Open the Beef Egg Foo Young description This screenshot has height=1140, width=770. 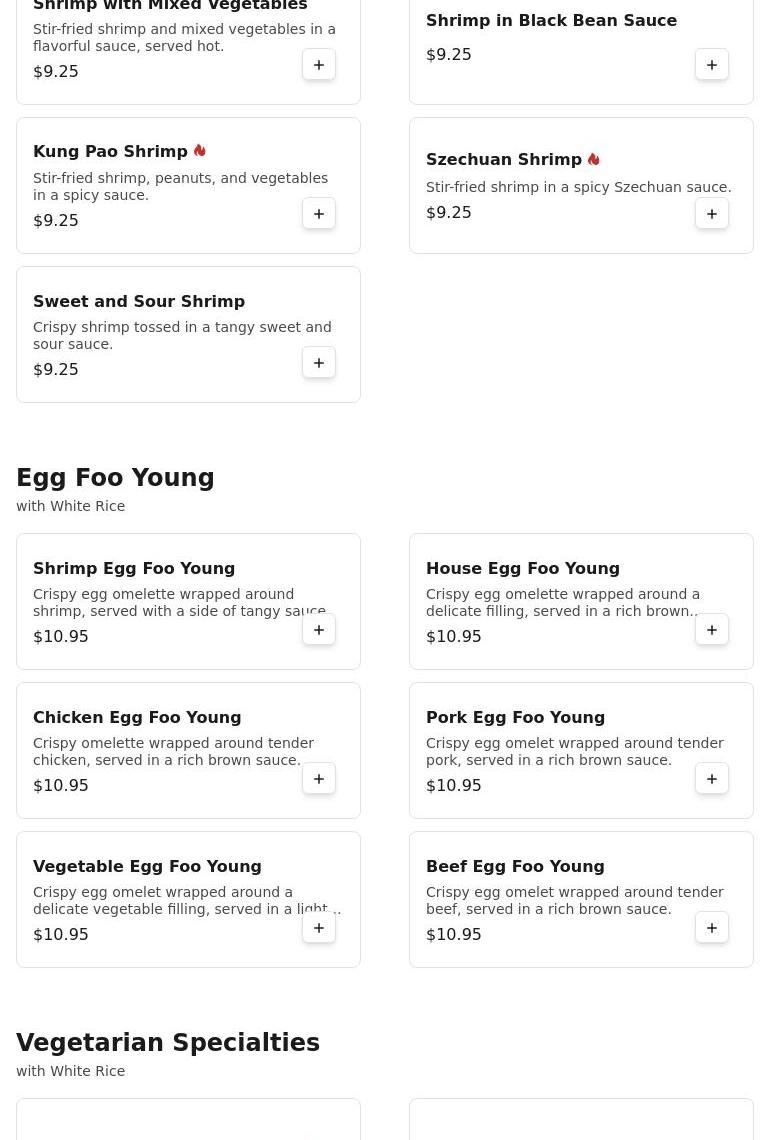click(x=574, y=900)
